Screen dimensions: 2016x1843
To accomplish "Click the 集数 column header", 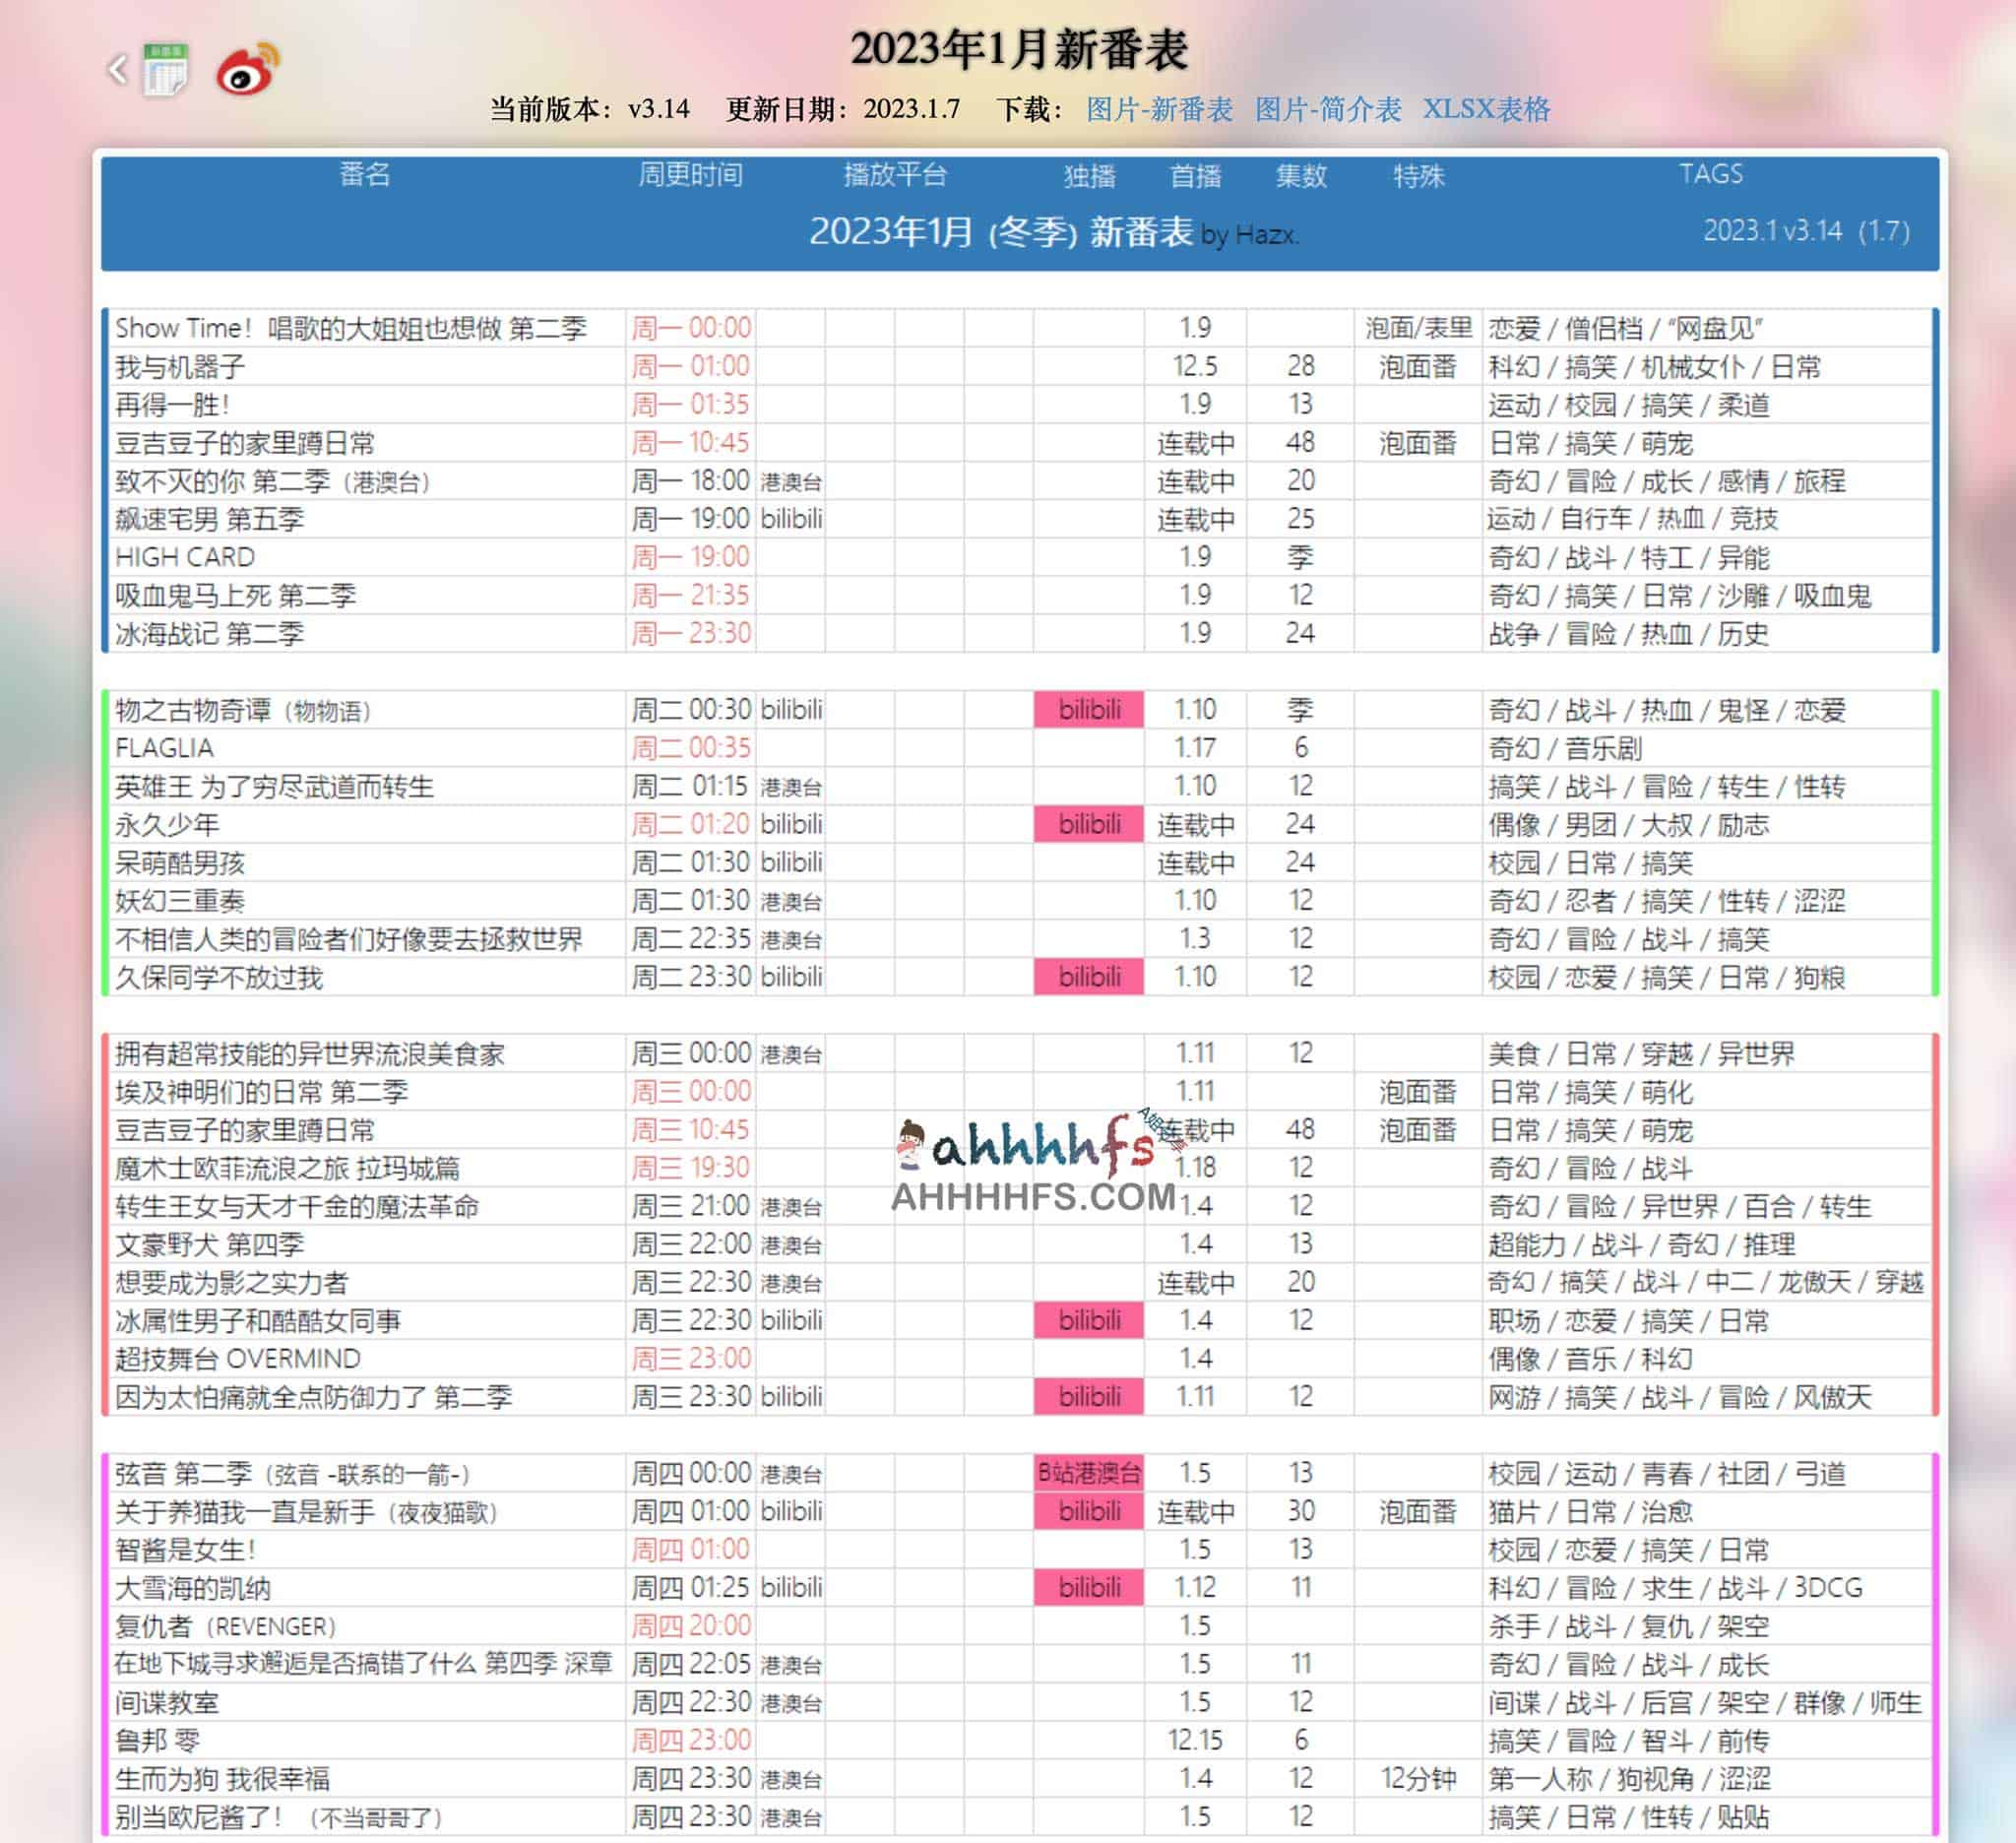I will [1301, 176].
